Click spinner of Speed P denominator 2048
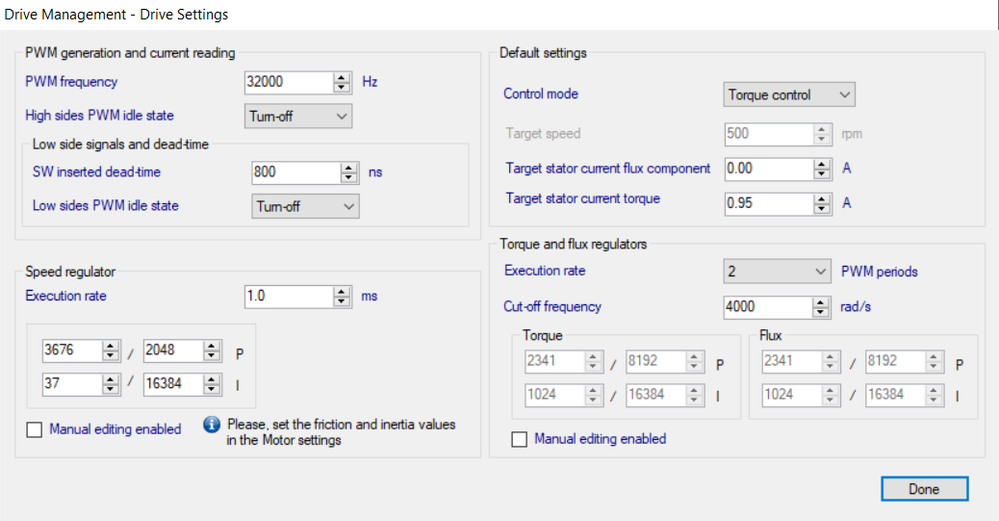The width and height of the screenshot is (999, 521). [x=212, y=350]
